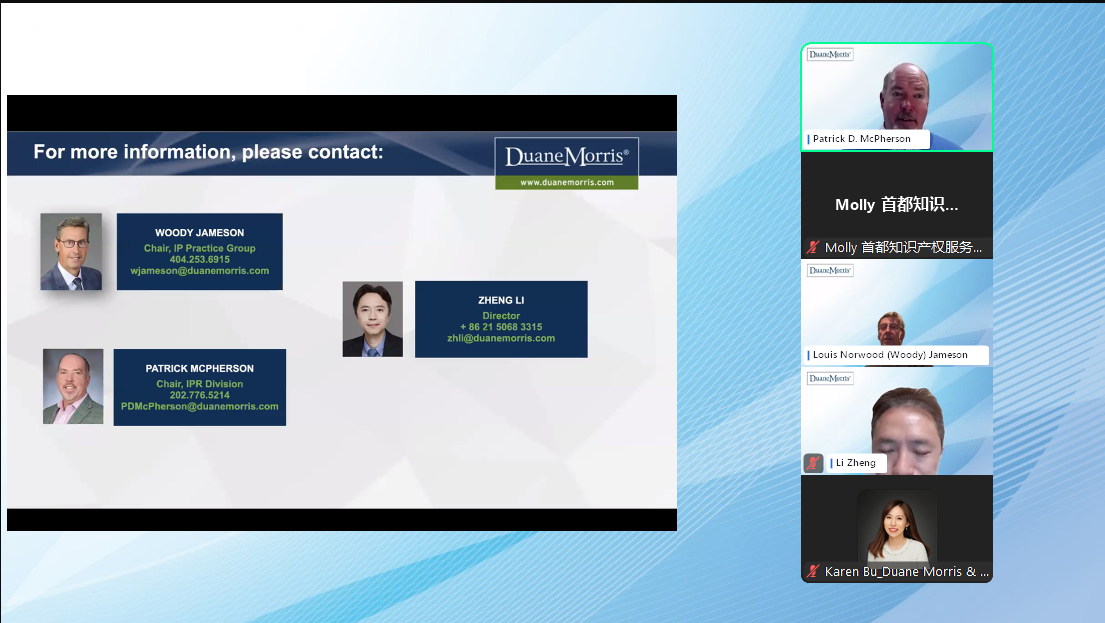
Task: Select Karen Bu's video tile
Action: pos(896,529)
